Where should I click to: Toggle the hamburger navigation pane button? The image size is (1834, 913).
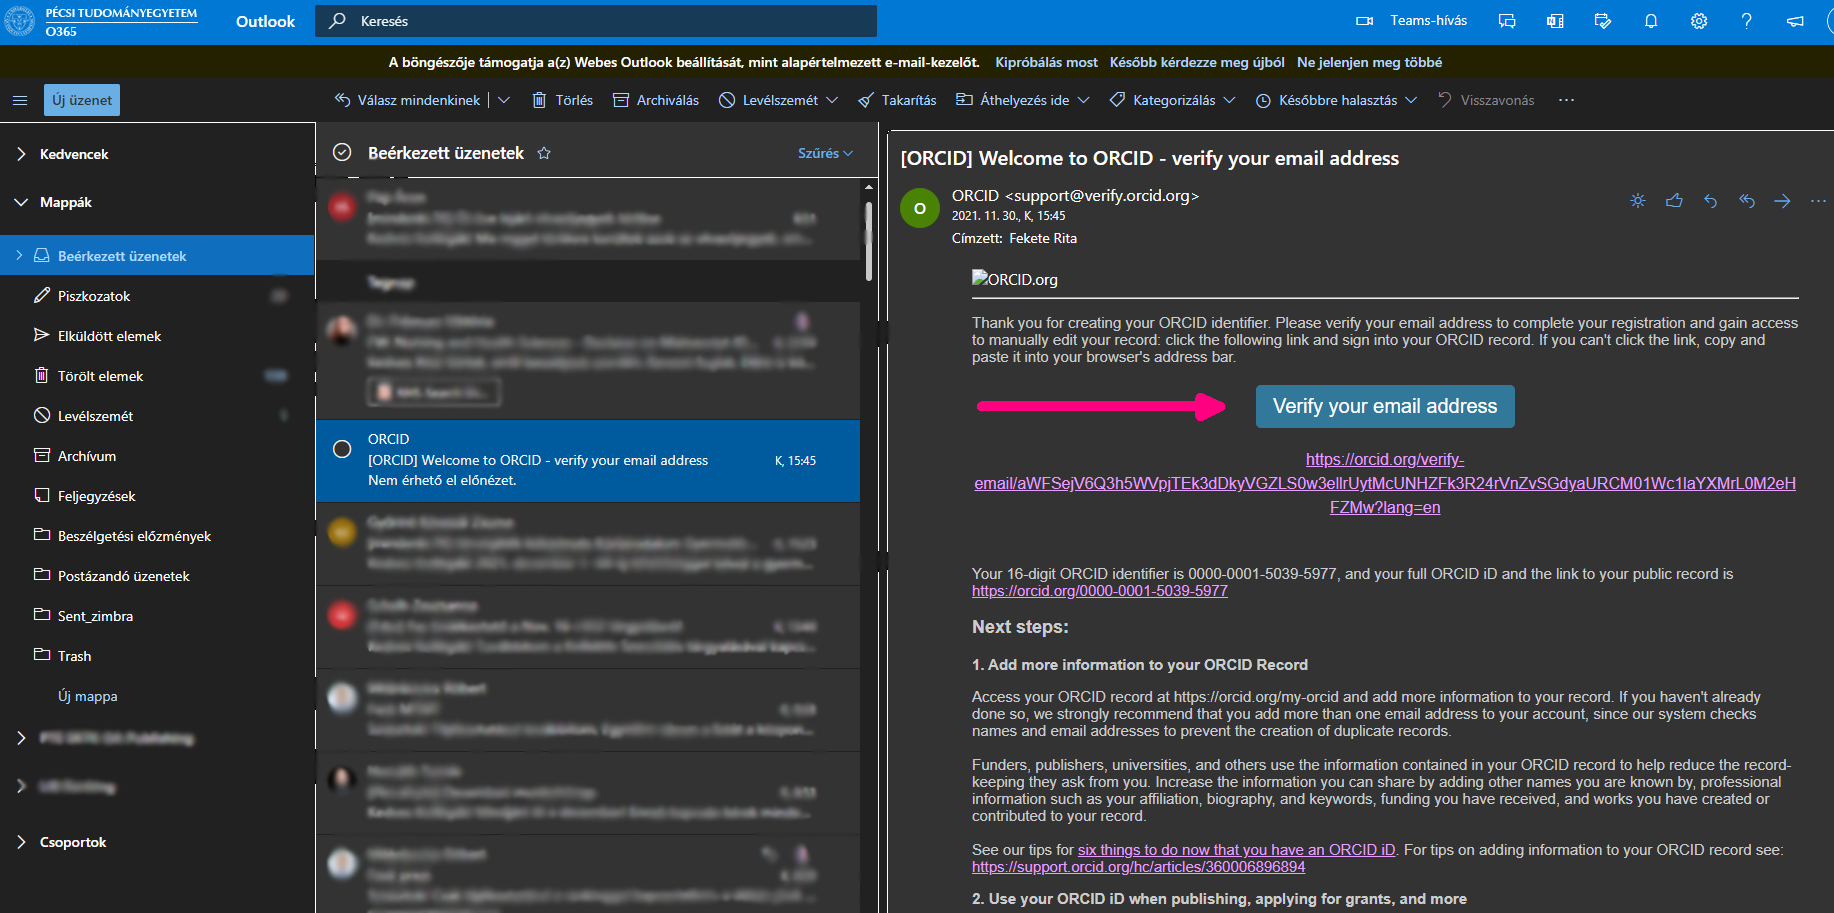click(19, 100)
